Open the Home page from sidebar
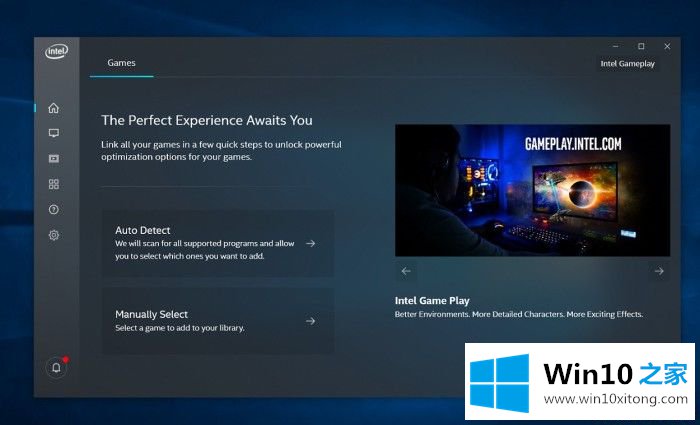 pyautogui.click(x=54, y=108)
